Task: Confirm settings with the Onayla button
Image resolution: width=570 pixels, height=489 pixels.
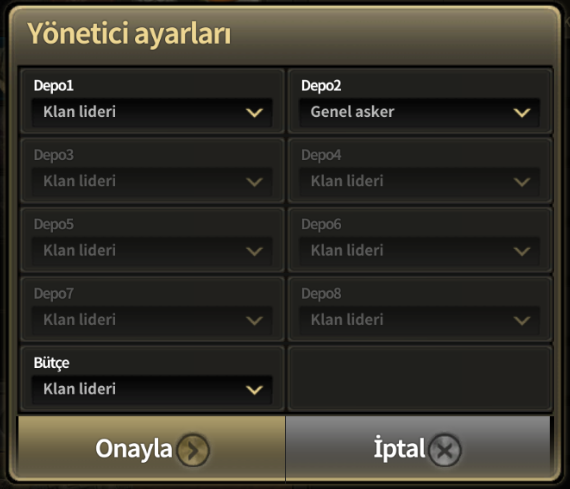Action: (152, 448)
